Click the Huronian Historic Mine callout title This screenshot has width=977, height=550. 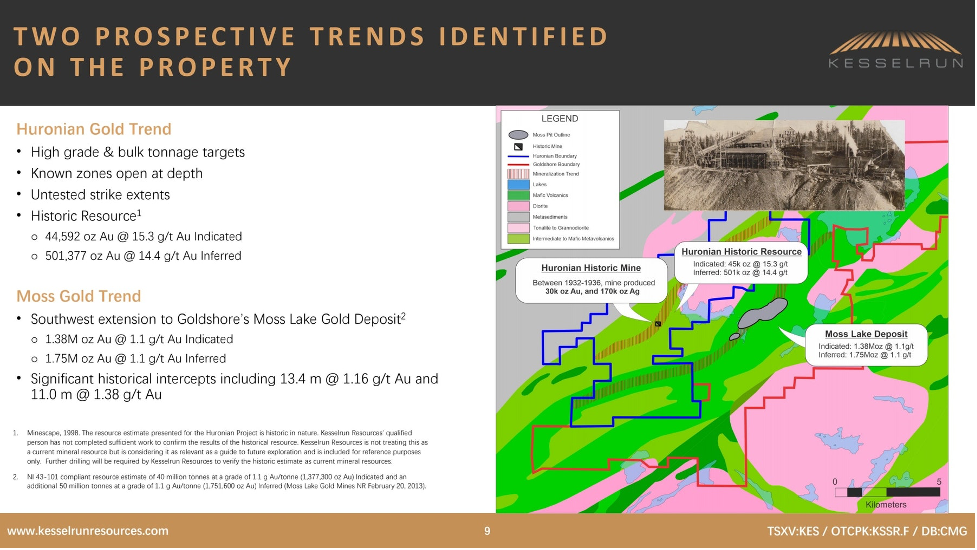[591, 268]
